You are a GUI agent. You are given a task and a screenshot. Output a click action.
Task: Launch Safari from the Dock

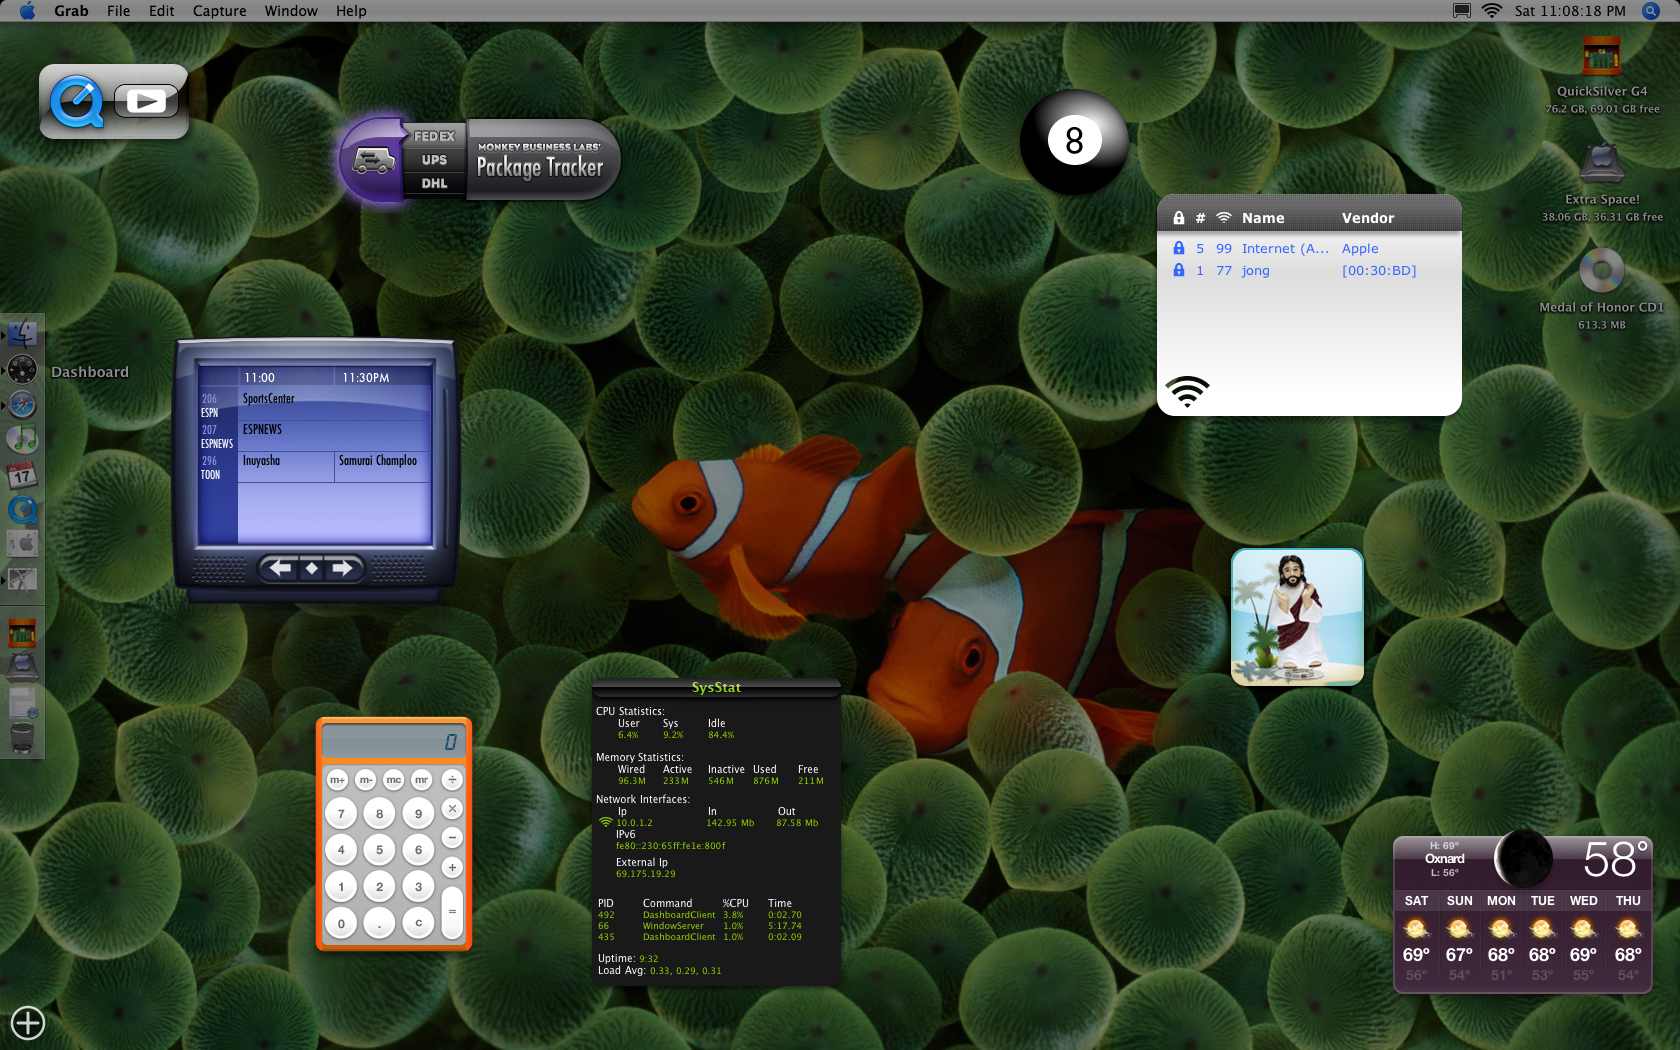(x=22, y=404)
